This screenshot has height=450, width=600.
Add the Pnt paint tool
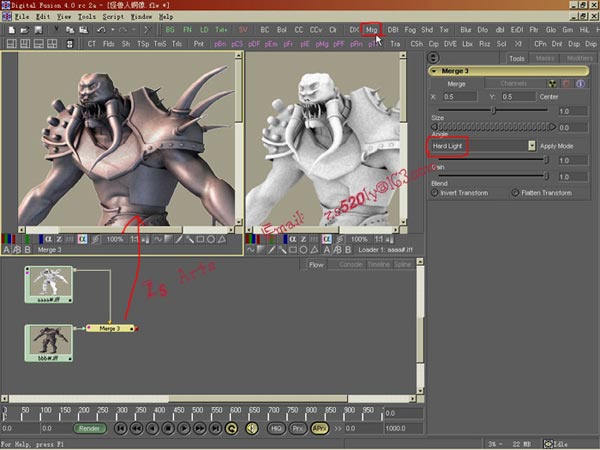tap(199, 44)
